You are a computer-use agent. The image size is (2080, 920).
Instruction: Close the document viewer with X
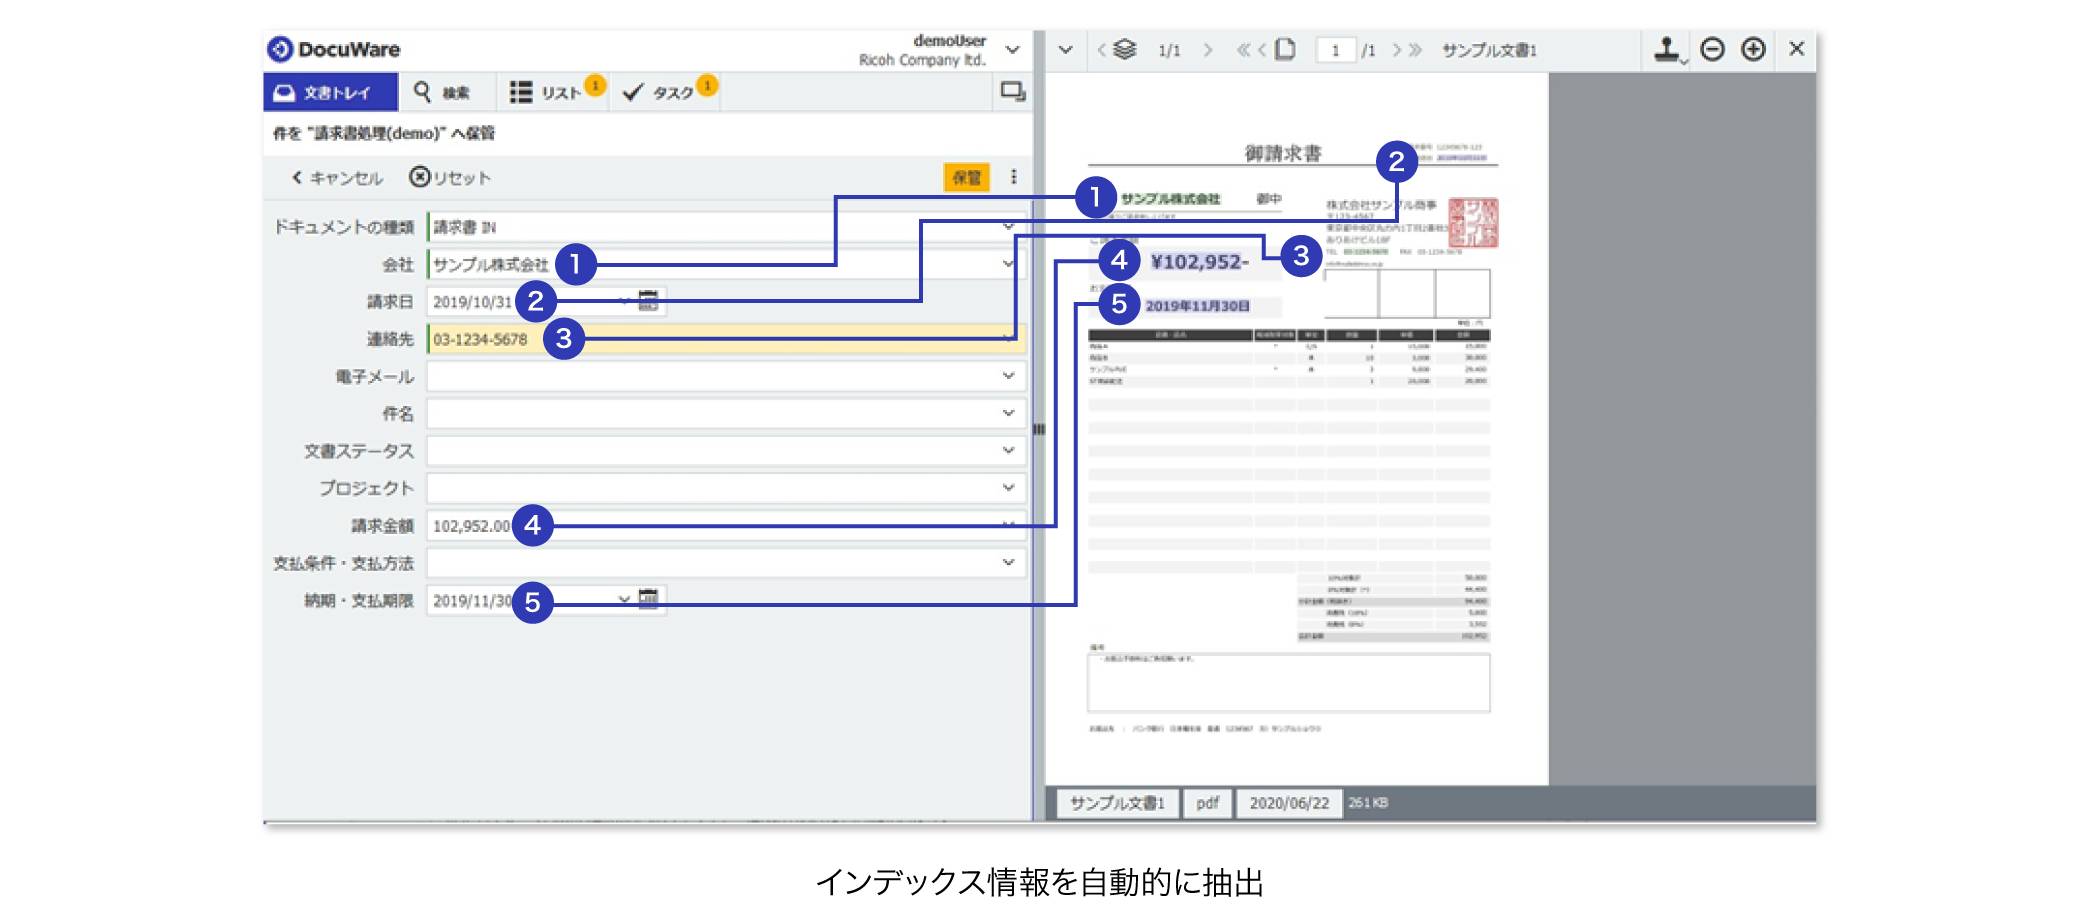pos(1796,49)
